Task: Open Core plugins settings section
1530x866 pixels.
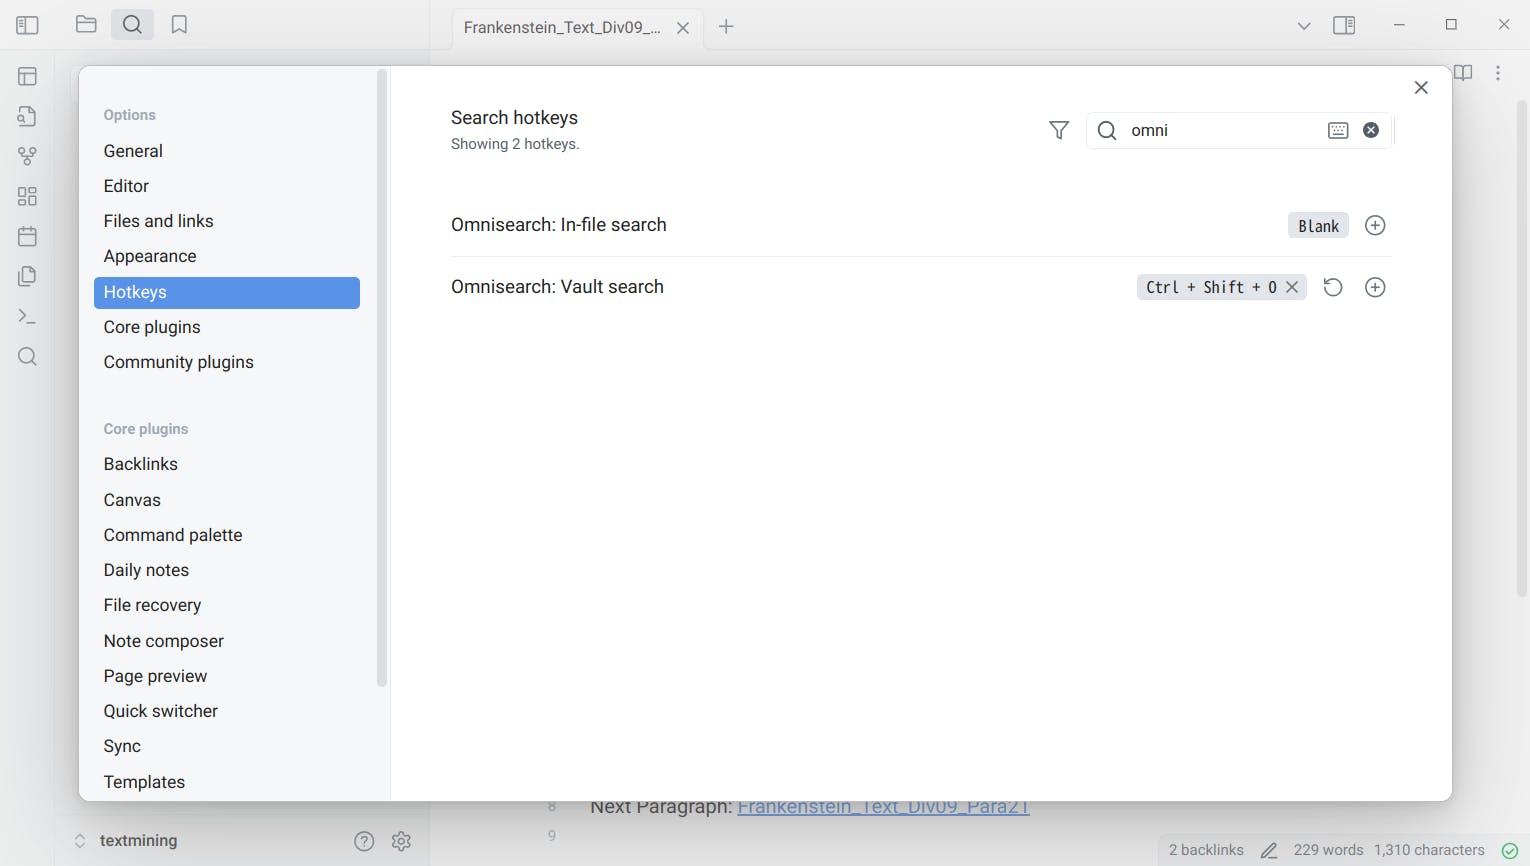Action: point(227,327)
